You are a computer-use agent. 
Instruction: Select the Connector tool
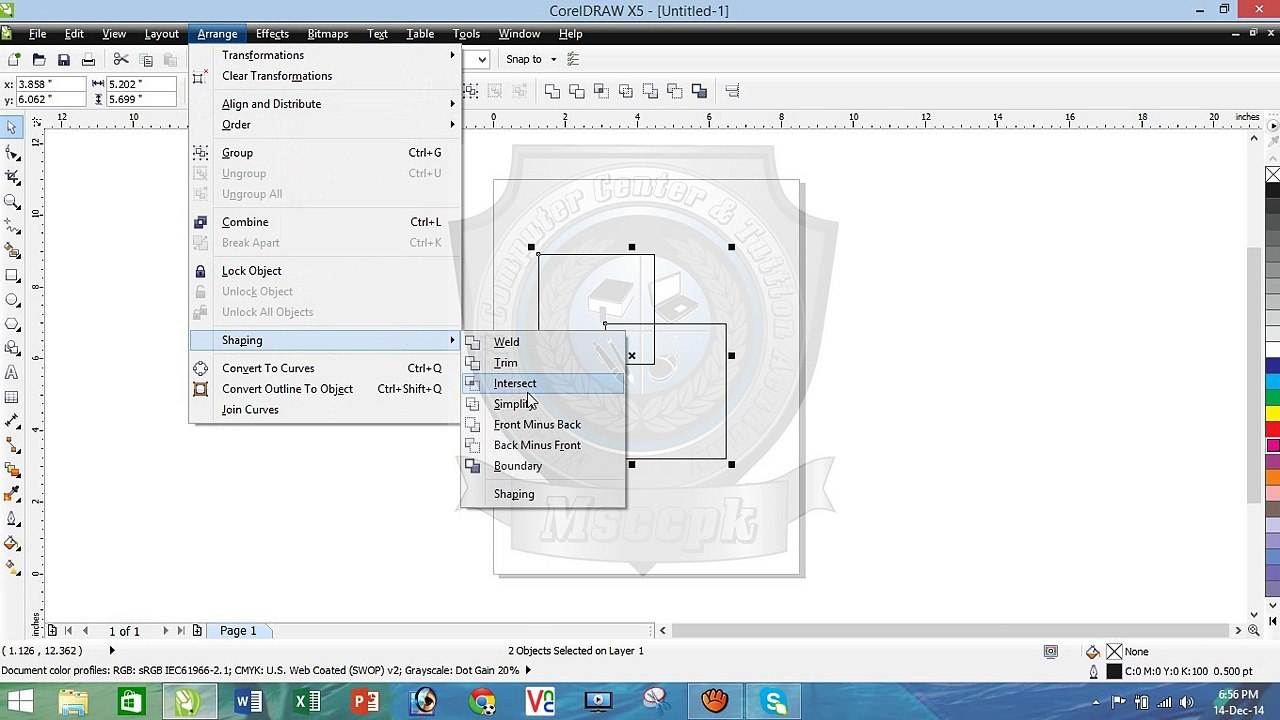coord(12,447)
